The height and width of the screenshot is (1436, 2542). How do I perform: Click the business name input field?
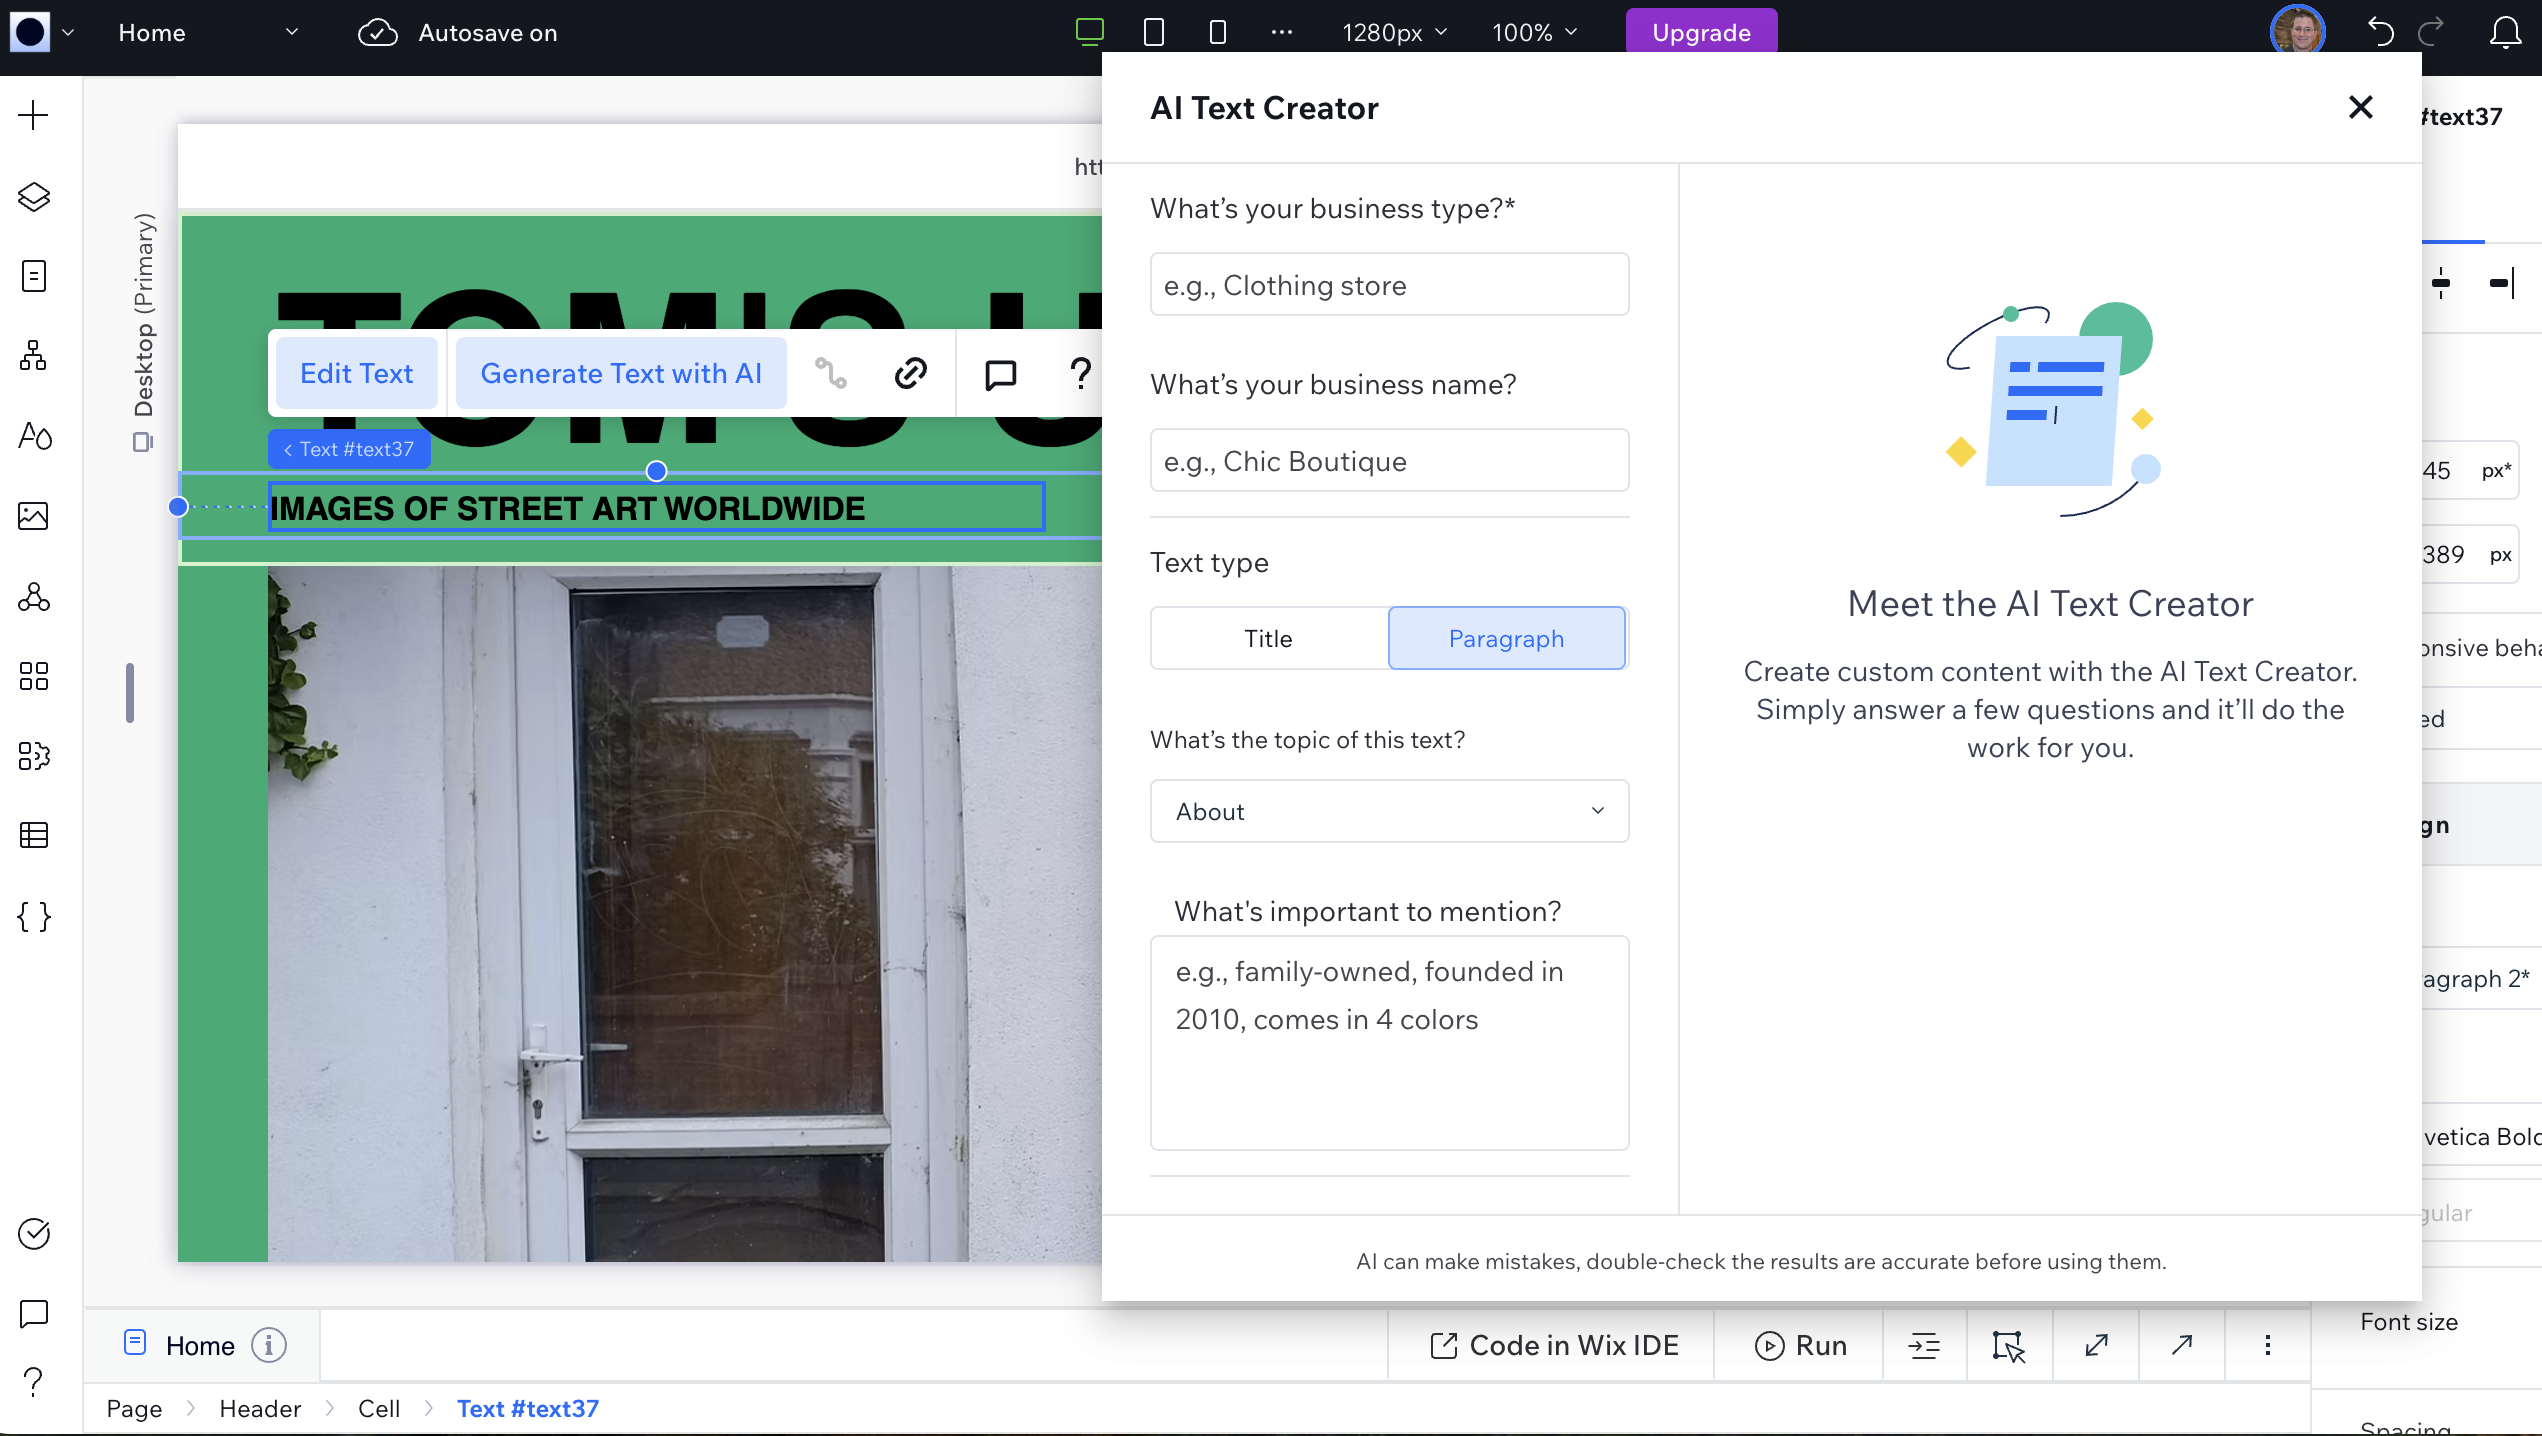(x=1389, y=461)
